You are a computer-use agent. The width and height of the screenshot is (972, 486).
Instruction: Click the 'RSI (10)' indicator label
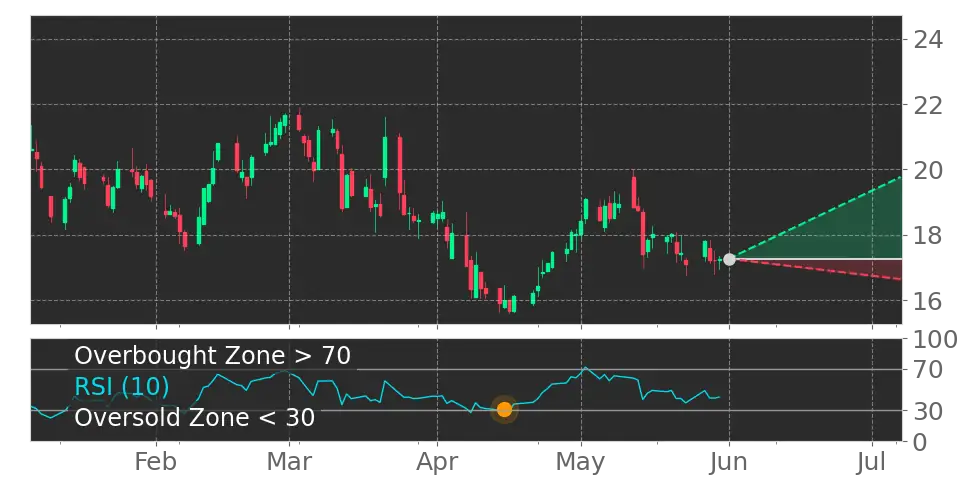tap(122, 387)
